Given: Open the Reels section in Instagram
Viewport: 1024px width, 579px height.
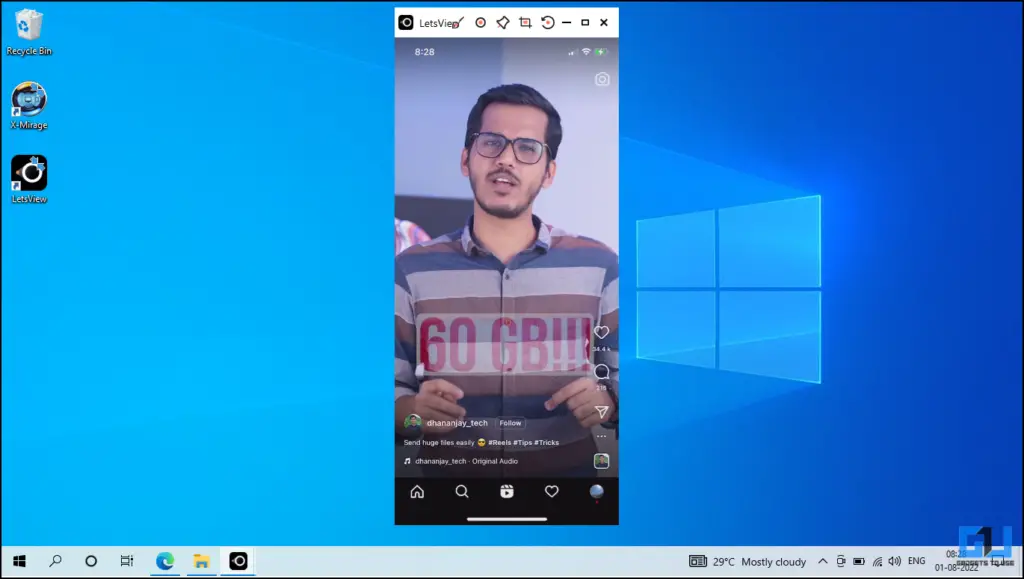Looking at the screenshot, I should [507, 492].
